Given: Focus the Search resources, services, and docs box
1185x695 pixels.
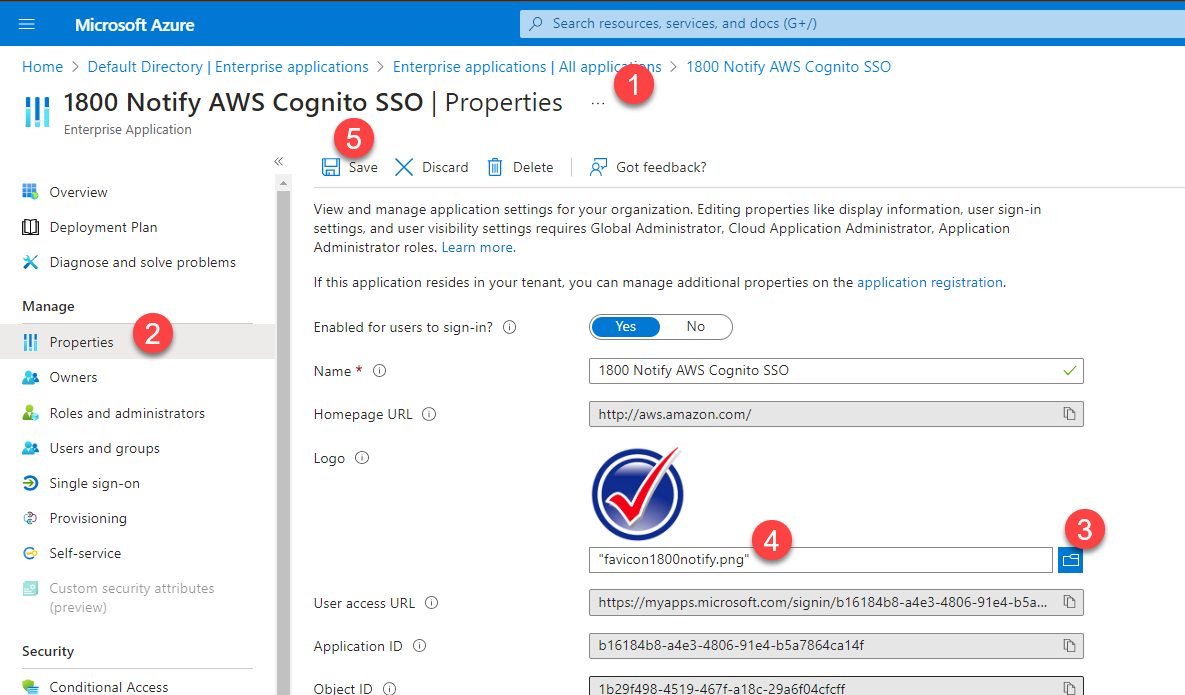Looking at the screenshot, I should (852, 23).
